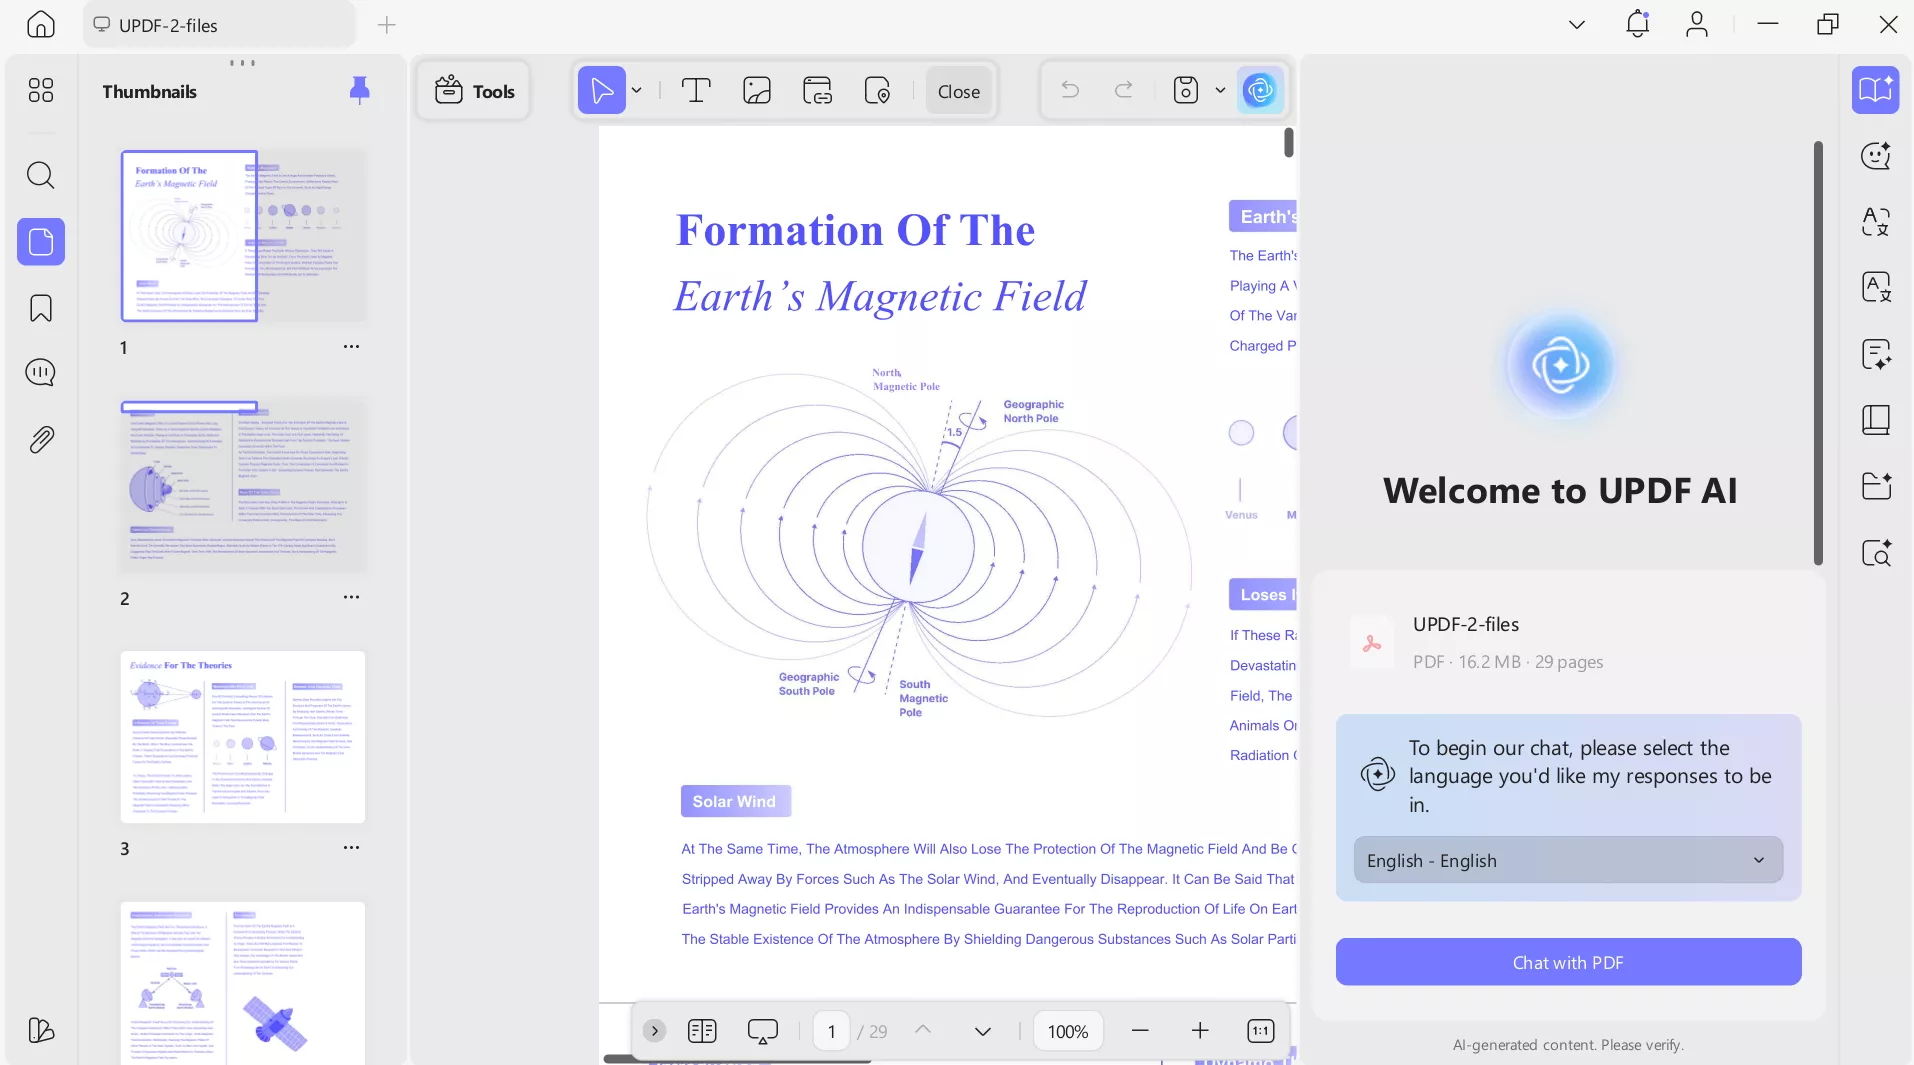
Task: Click the zoom in plus control
Action: click(1200, 1031)
